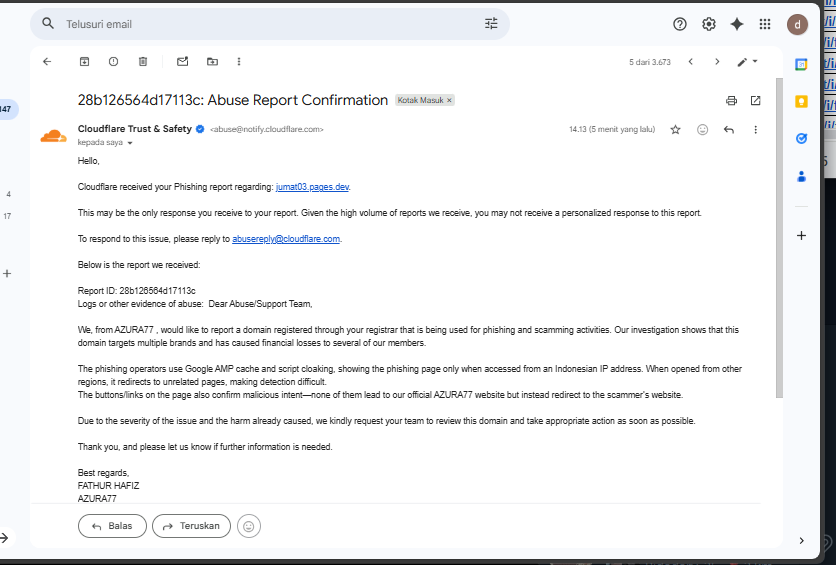Click Report ID: 28b126564d17113c line

pyautogui.click(x=136, y=291)
